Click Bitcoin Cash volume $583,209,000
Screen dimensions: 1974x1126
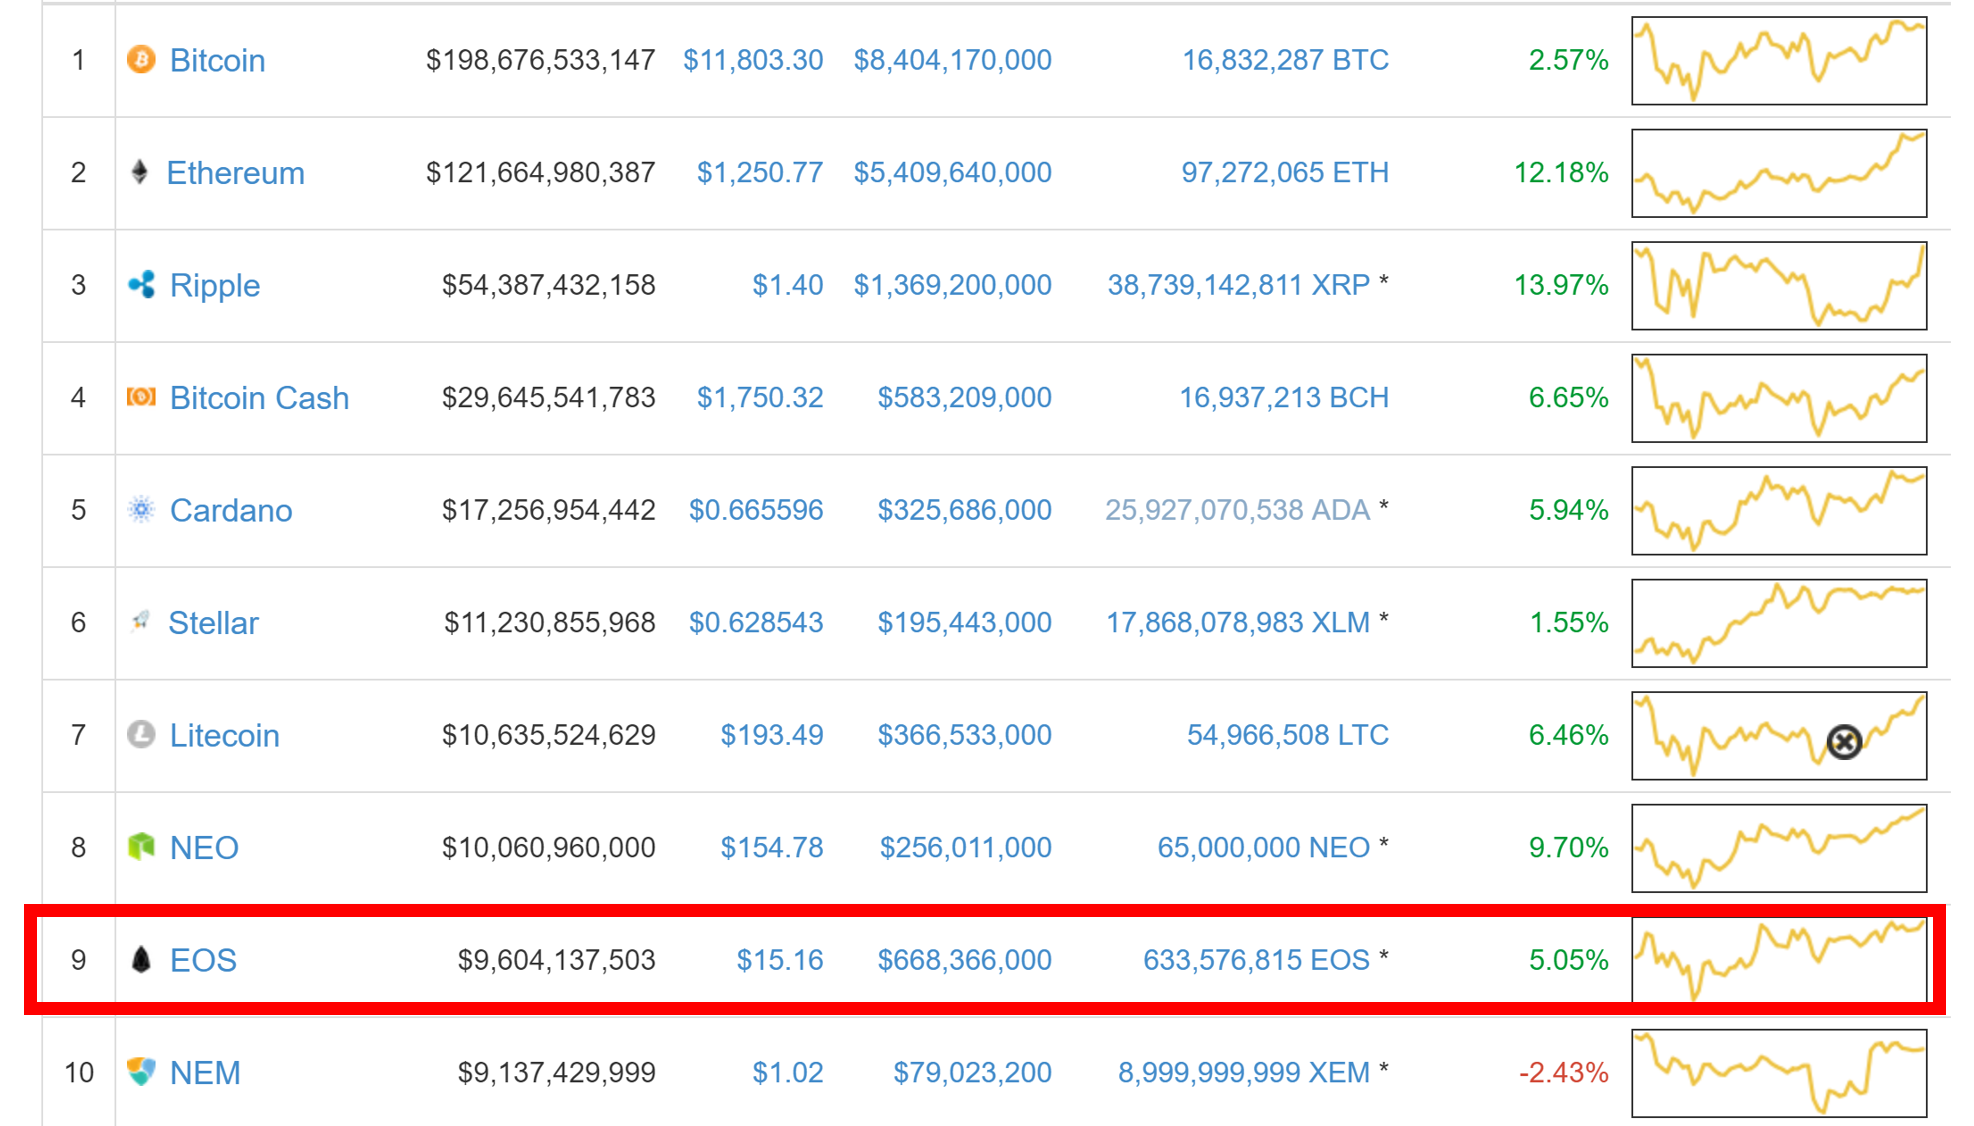964,398
